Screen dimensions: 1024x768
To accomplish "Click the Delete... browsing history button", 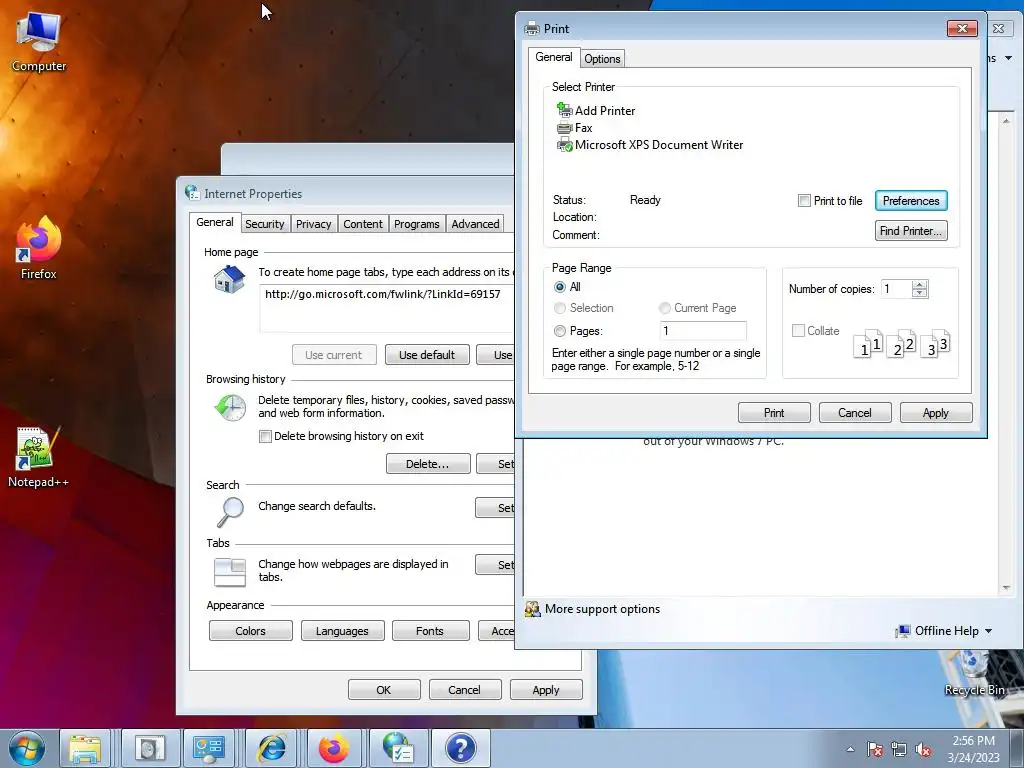I will point(428,464).
